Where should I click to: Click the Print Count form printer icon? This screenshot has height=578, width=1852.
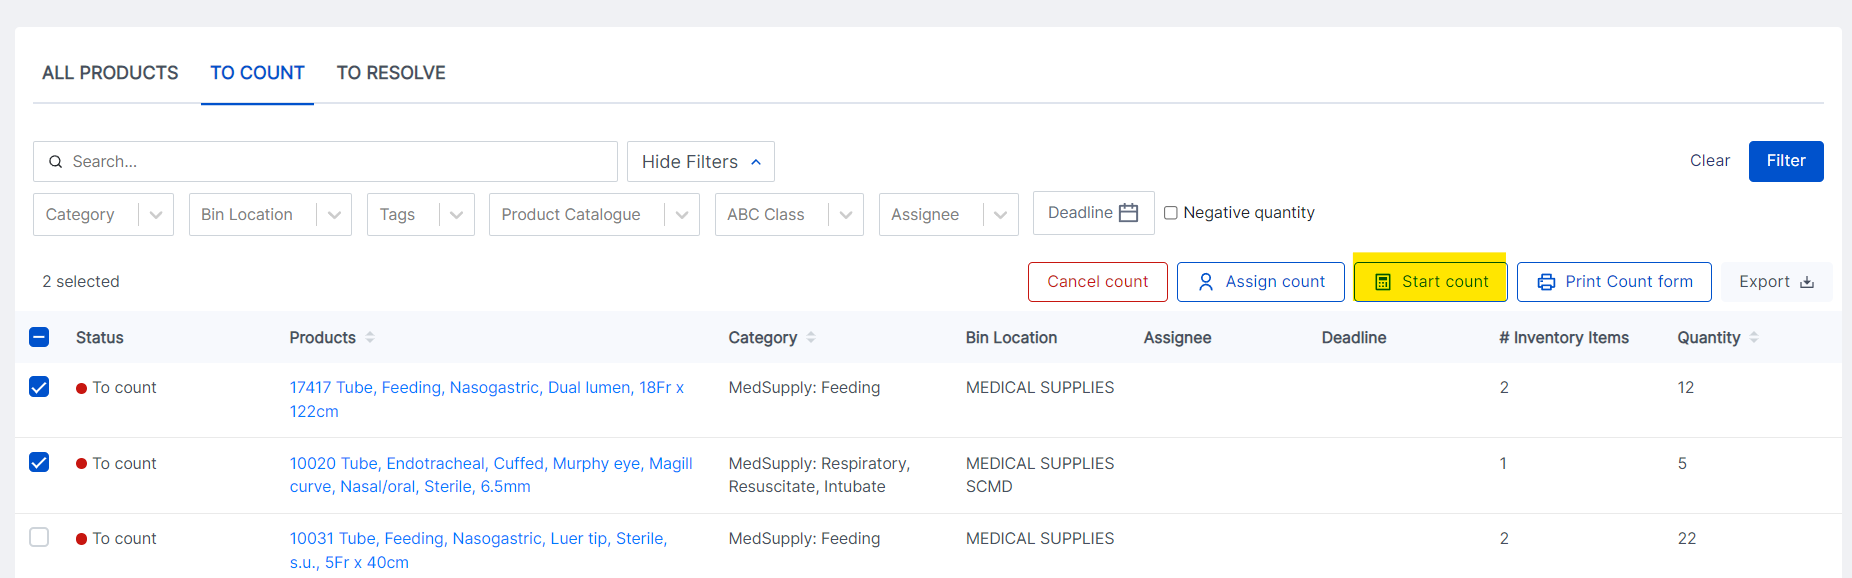pos(1546,282)
